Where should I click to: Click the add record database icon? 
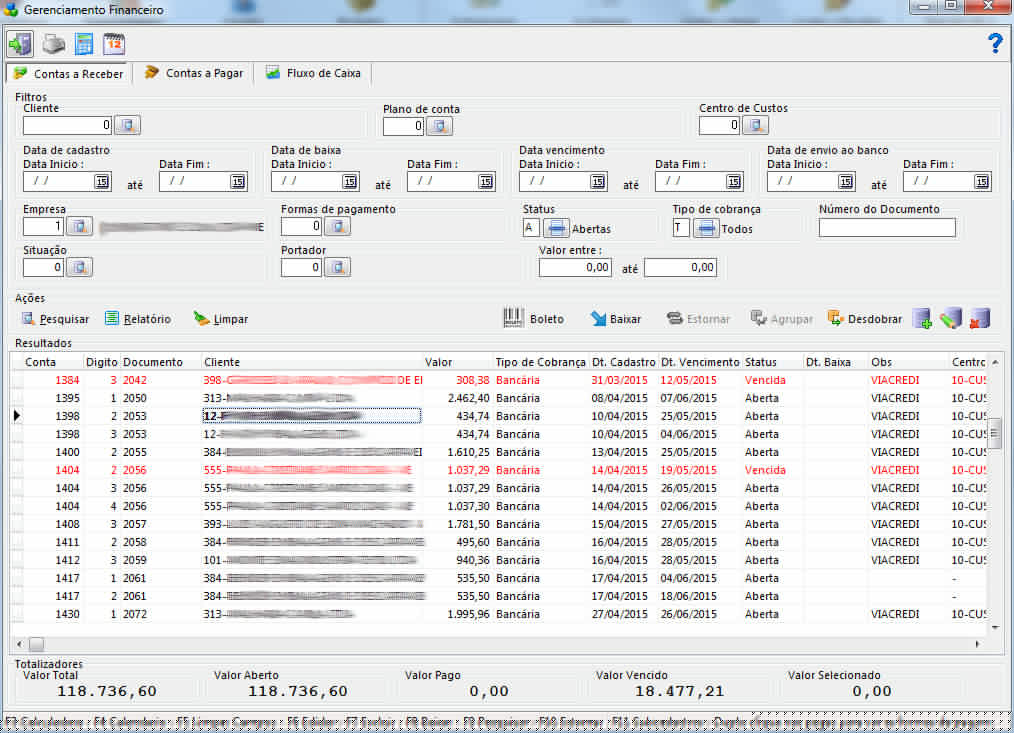coord(922,319)
